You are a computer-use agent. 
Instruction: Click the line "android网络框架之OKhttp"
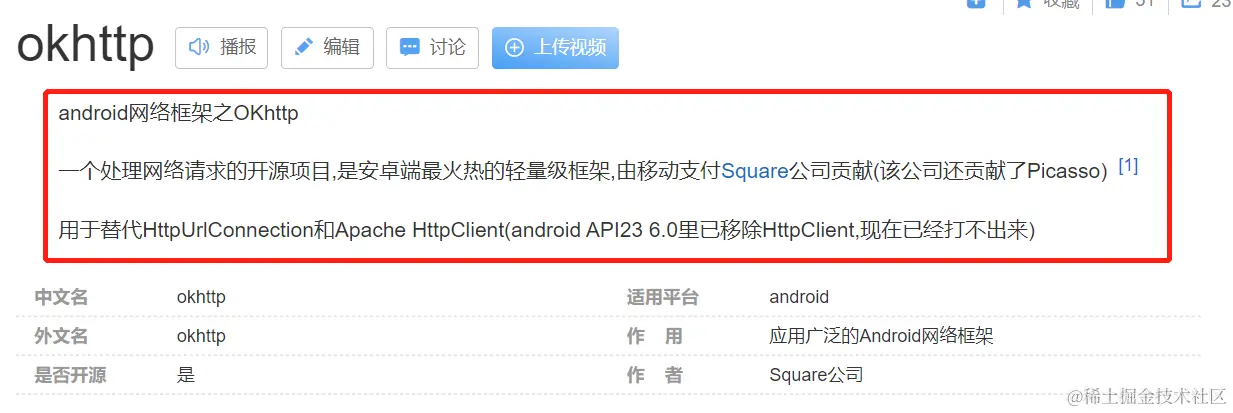(179, 113)
